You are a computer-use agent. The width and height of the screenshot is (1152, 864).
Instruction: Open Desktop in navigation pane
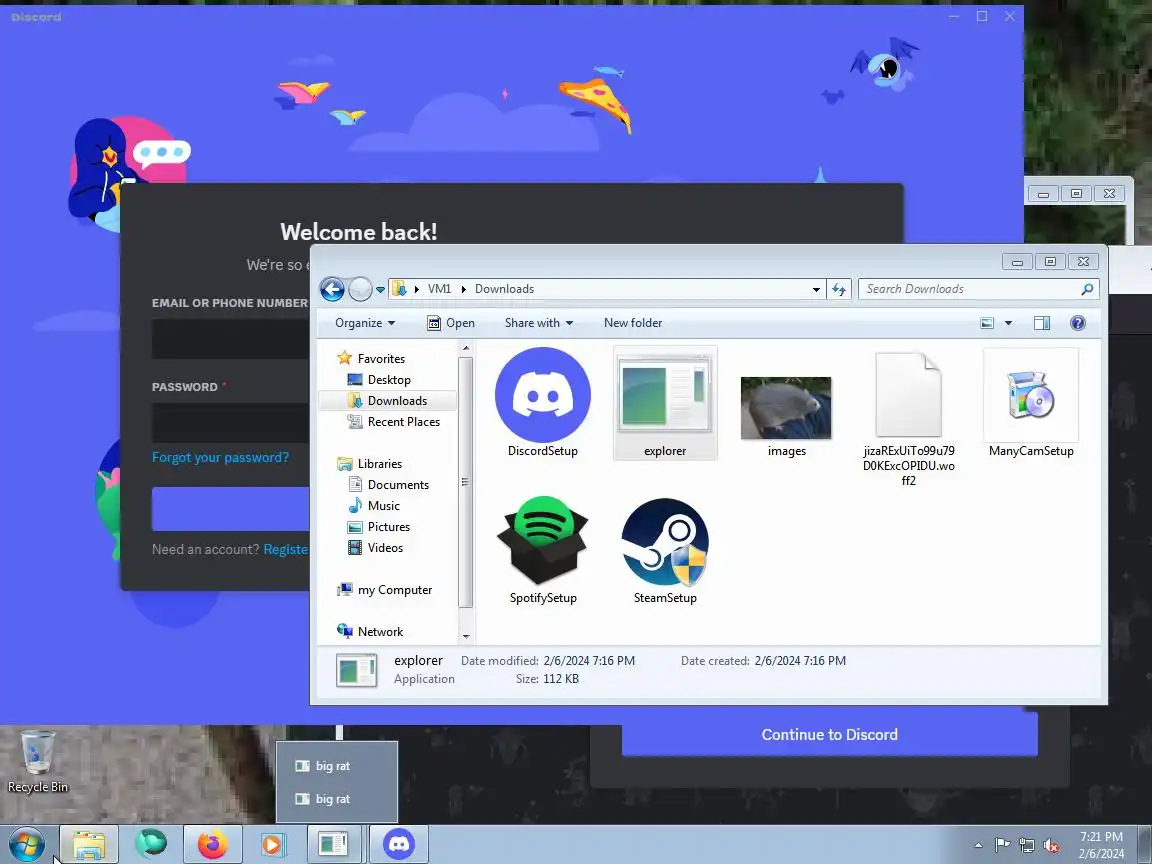378,380
